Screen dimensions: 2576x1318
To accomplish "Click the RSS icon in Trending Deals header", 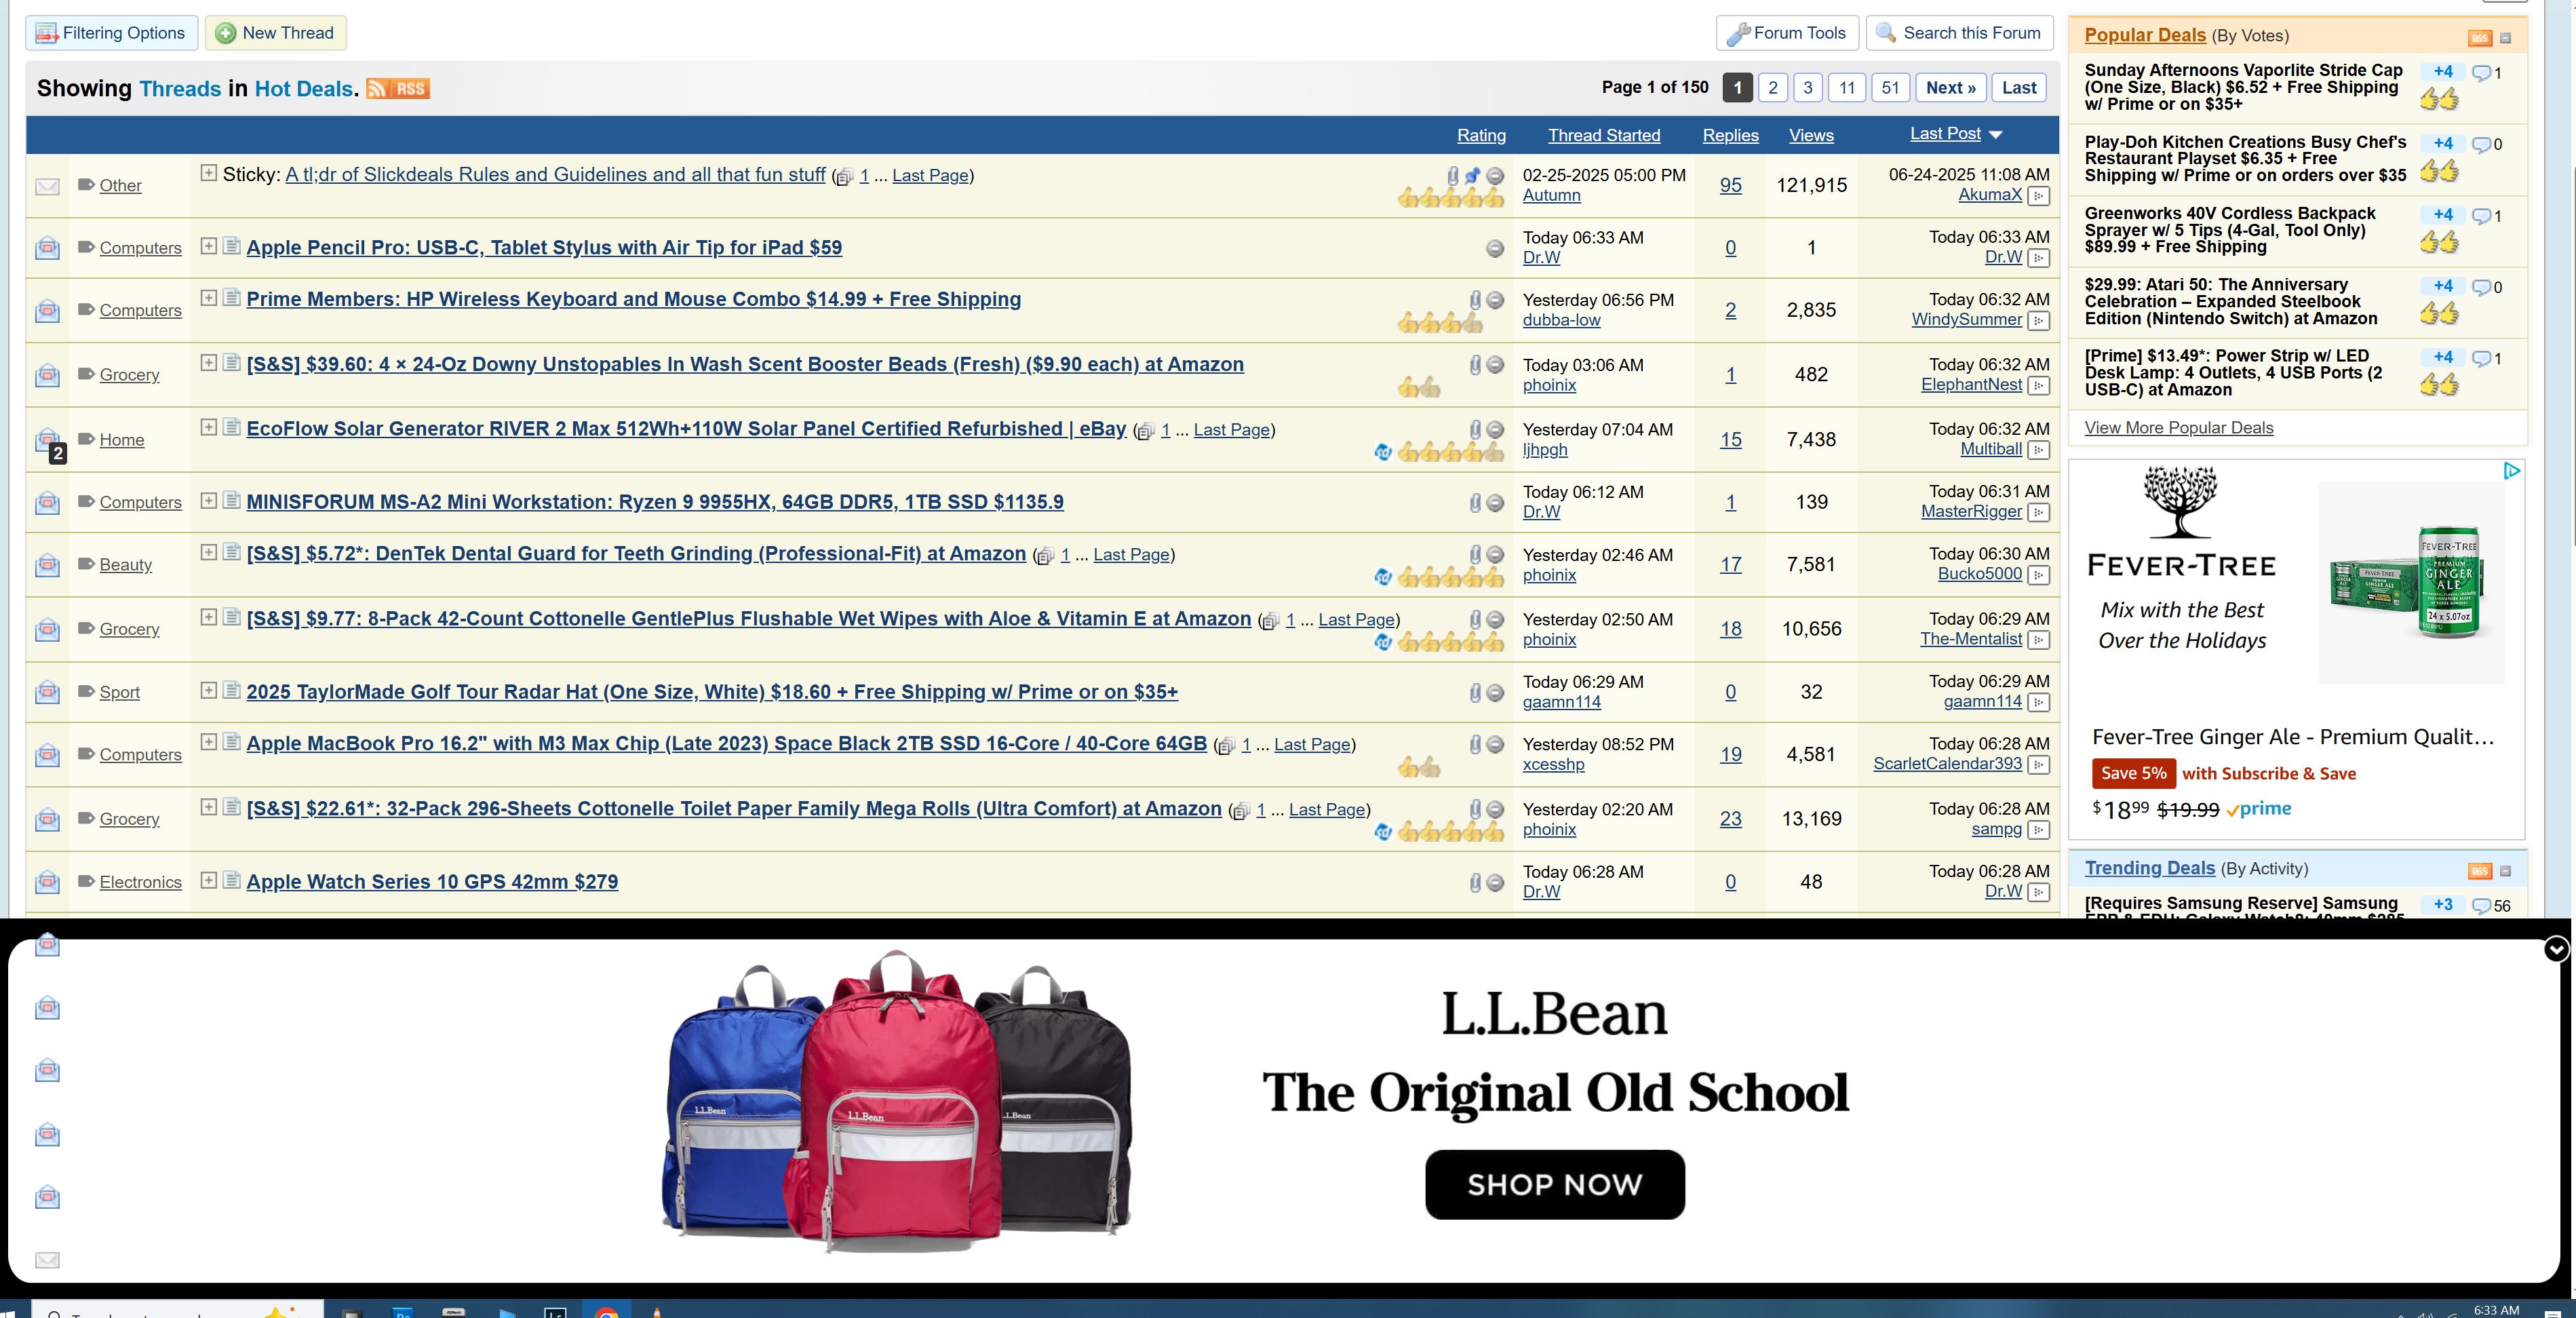I will pyautogui.click(x=2479, y=871).
